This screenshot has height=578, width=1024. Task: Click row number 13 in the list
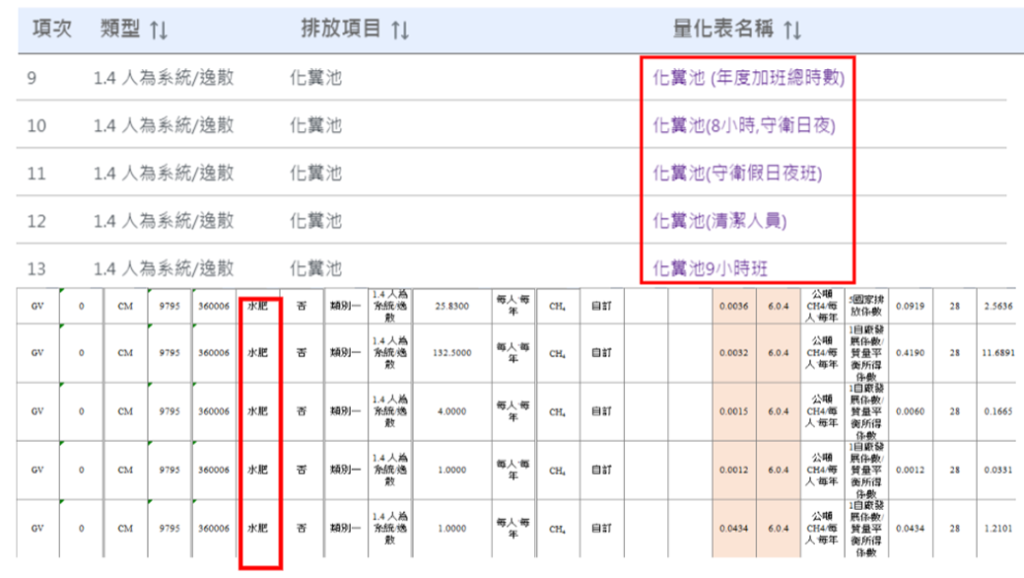point(37,269)
